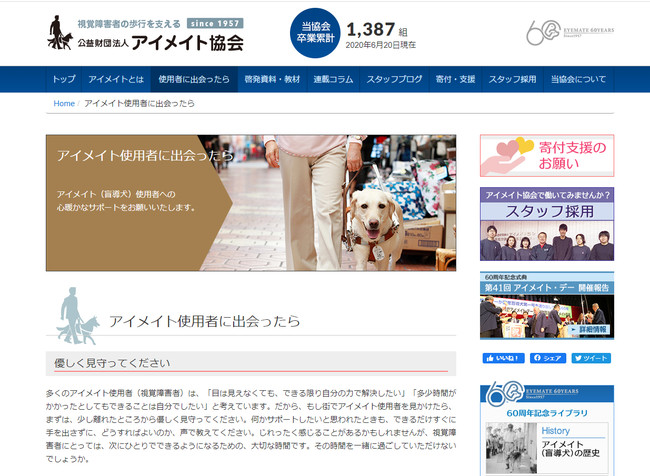Share the page with the Facebook シェア button
The width and height of the screenshot is (650, 476).
548,358
